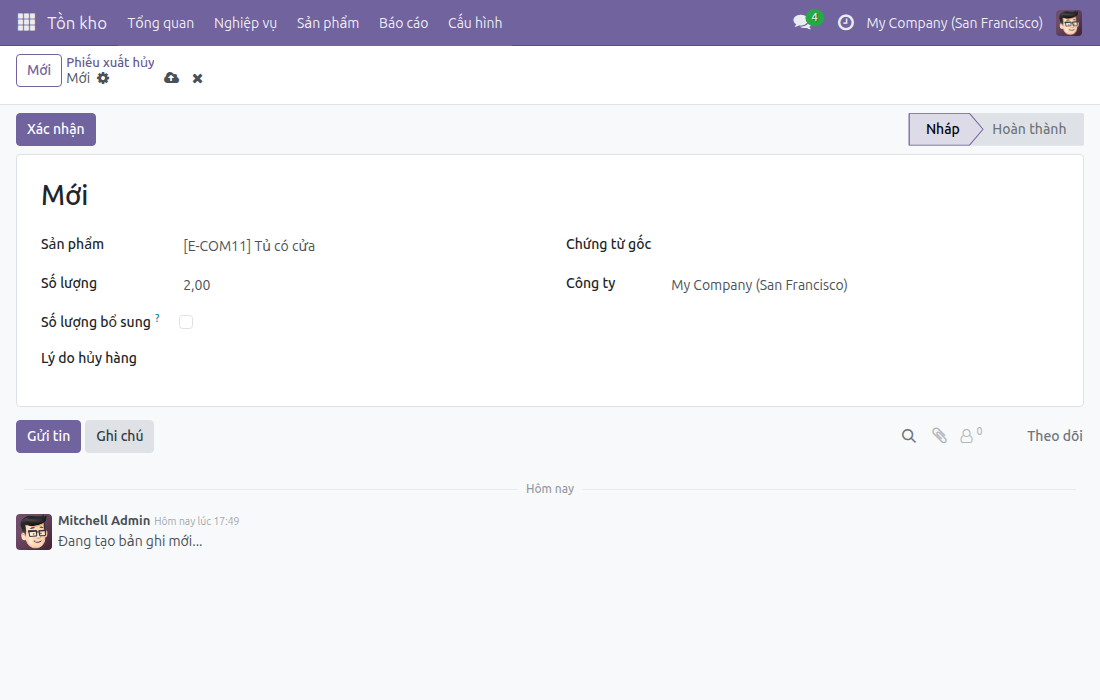
Task: Open the Báo cáo menu
Action: coord(403,22)
